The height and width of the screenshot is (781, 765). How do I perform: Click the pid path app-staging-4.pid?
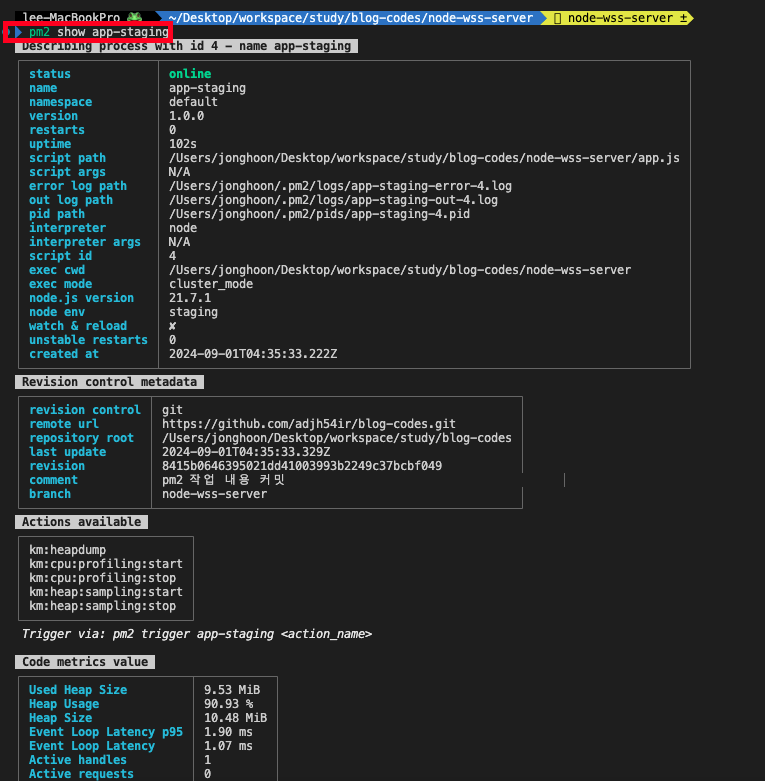[319, 214]
